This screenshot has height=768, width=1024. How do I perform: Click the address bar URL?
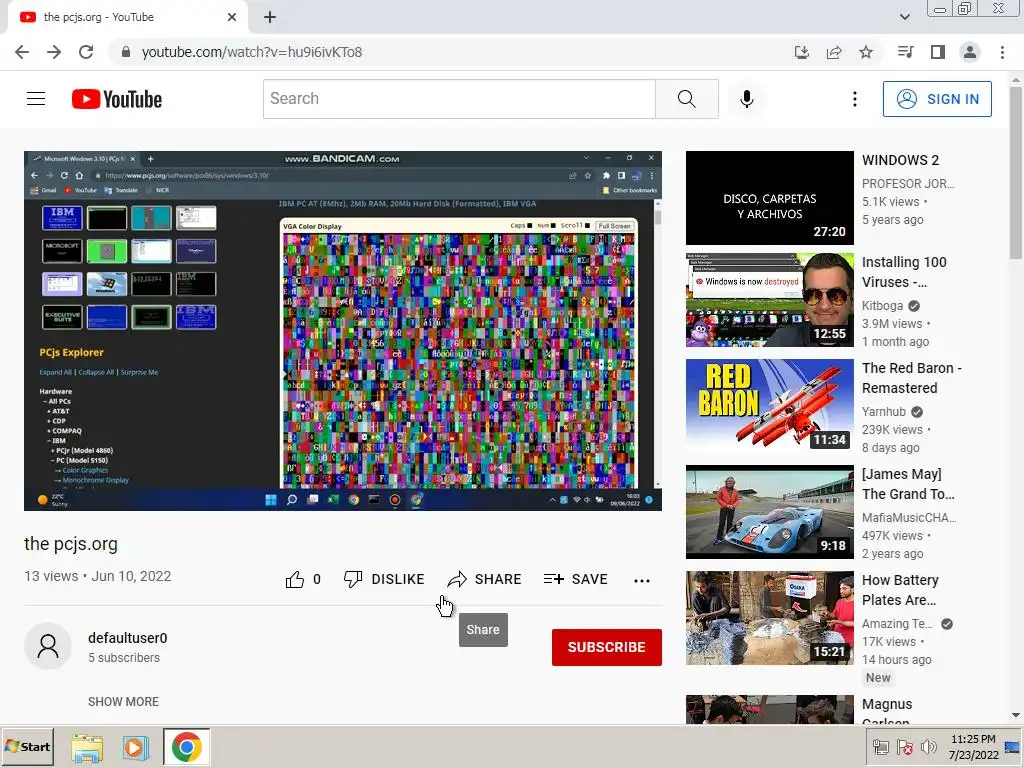pyautogui.click(x=251, y=52)
